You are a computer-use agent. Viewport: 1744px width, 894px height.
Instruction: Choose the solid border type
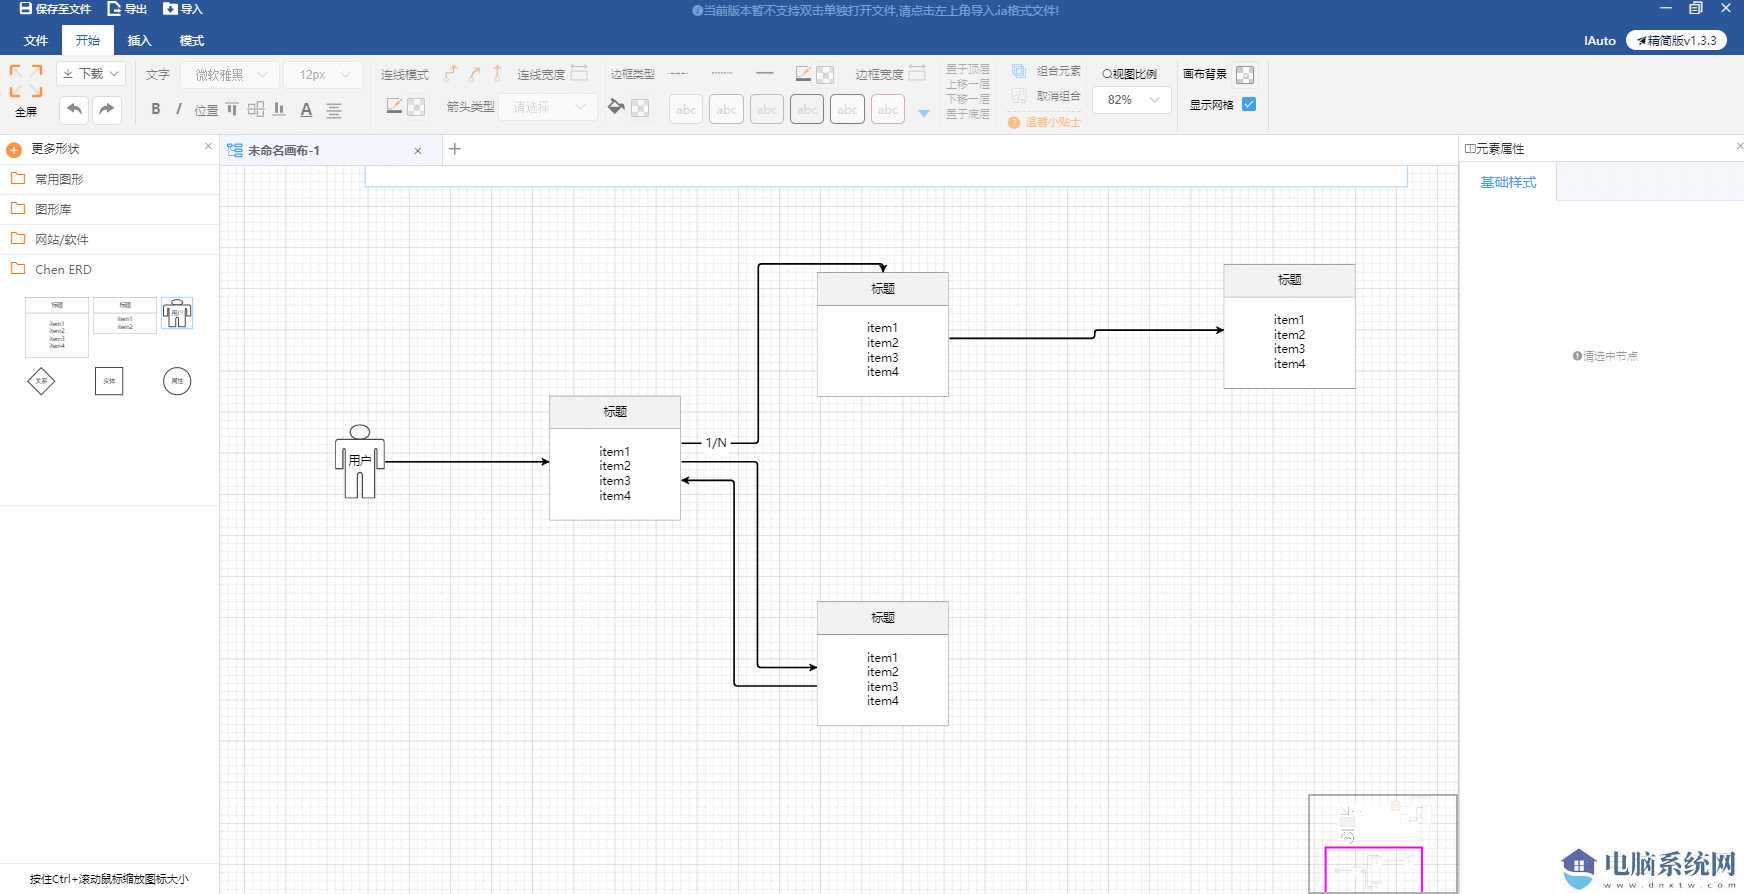click(765, 73)
